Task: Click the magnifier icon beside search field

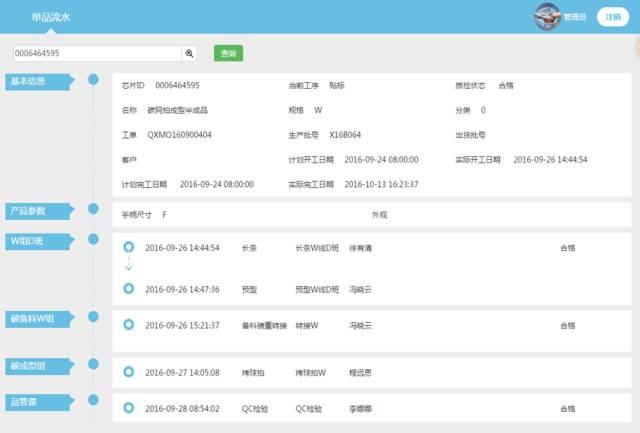Action: 189,53
